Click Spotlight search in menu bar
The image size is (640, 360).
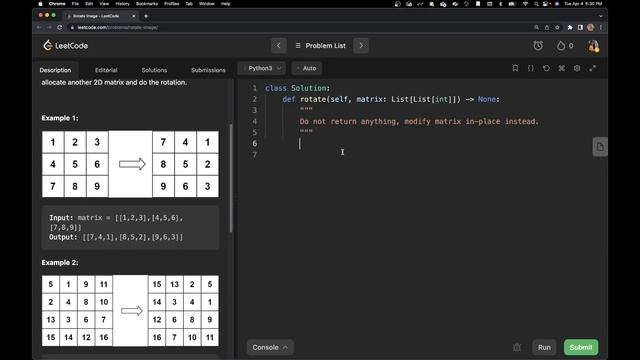click(x=536, y=4)
